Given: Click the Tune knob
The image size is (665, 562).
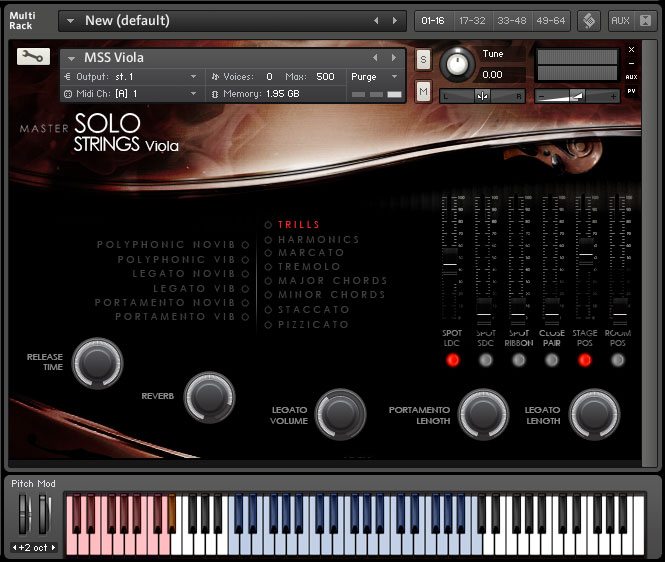Looking at the screenshot, I should point(458,64).
